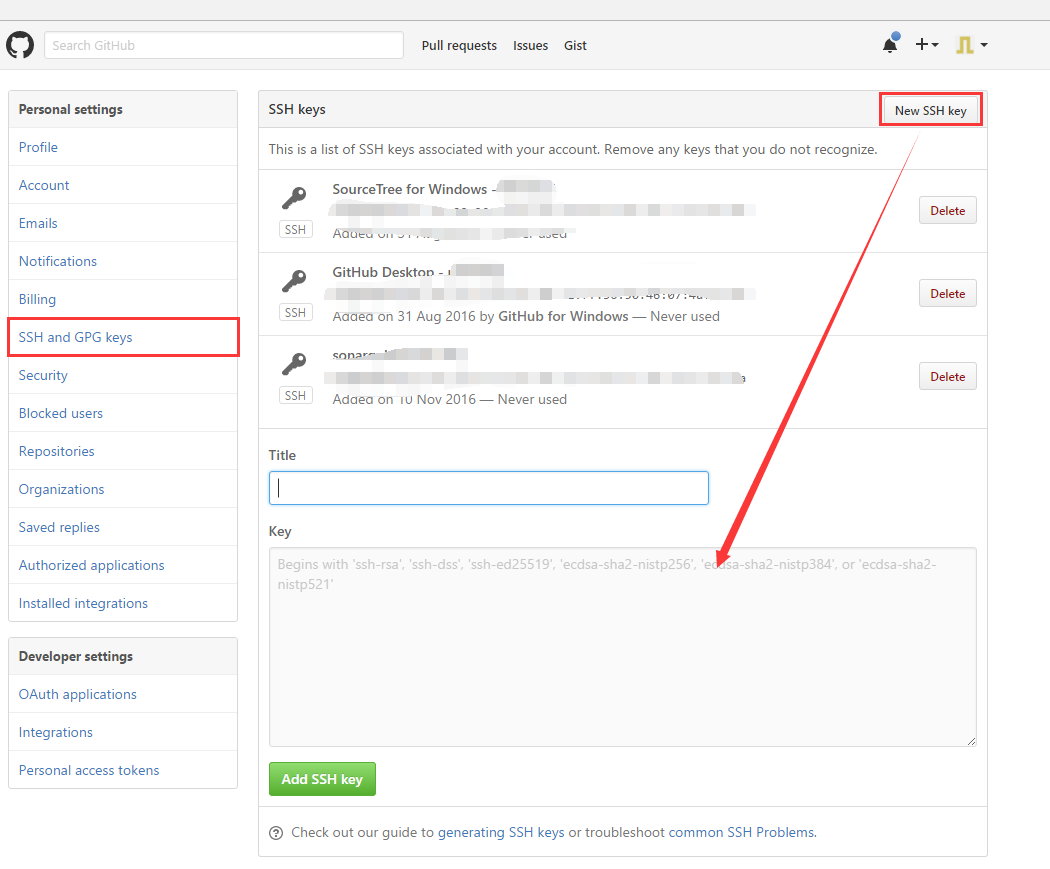Viewport: 1050px width, 869px height.
Task: Open Blocked users settings
Action: pyautogui.click(x=123, y=413)
